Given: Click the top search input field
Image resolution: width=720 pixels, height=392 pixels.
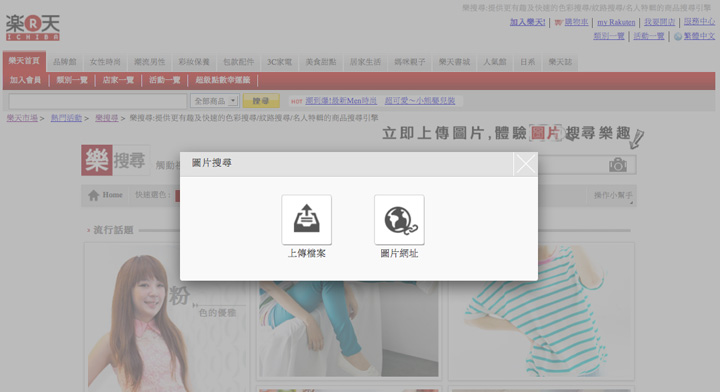Looking at the screenshot, I should (x=98, y=101).
